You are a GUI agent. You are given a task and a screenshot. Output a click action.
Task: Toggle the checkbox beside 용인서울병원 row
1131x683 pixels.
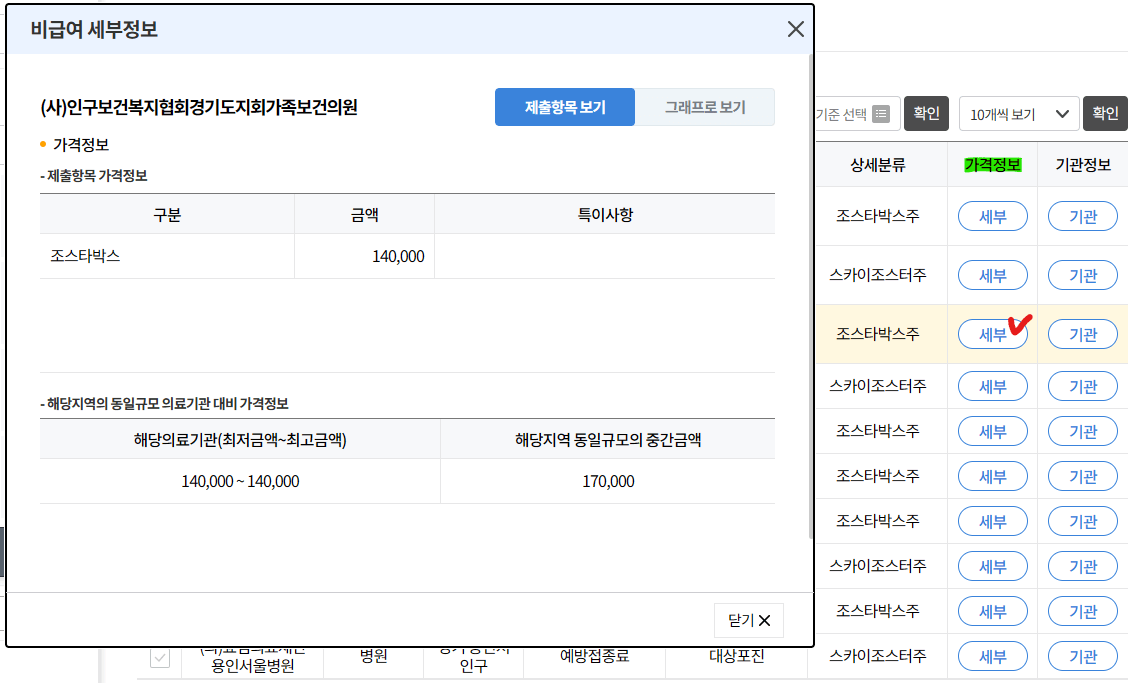pos(158,656)
